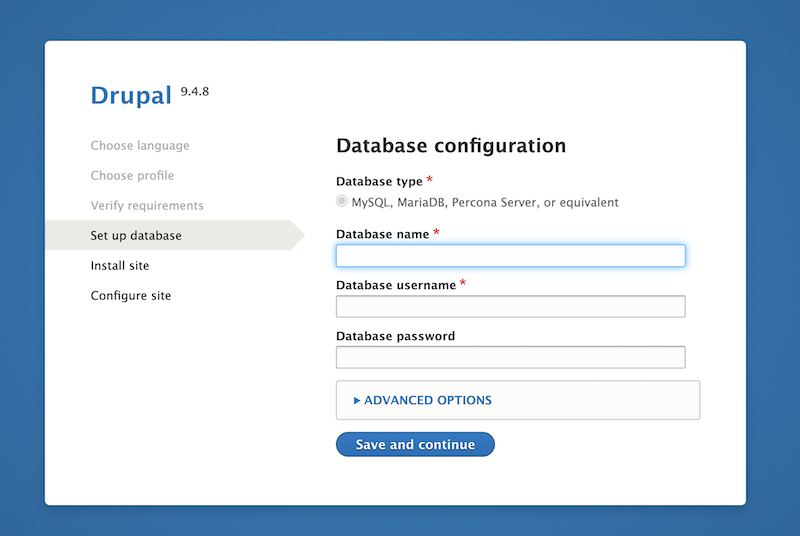This screenshot has height=536, width=800.
Task: Select the MySQL, MariaDB radio button
Action: (x=342, y=201)
